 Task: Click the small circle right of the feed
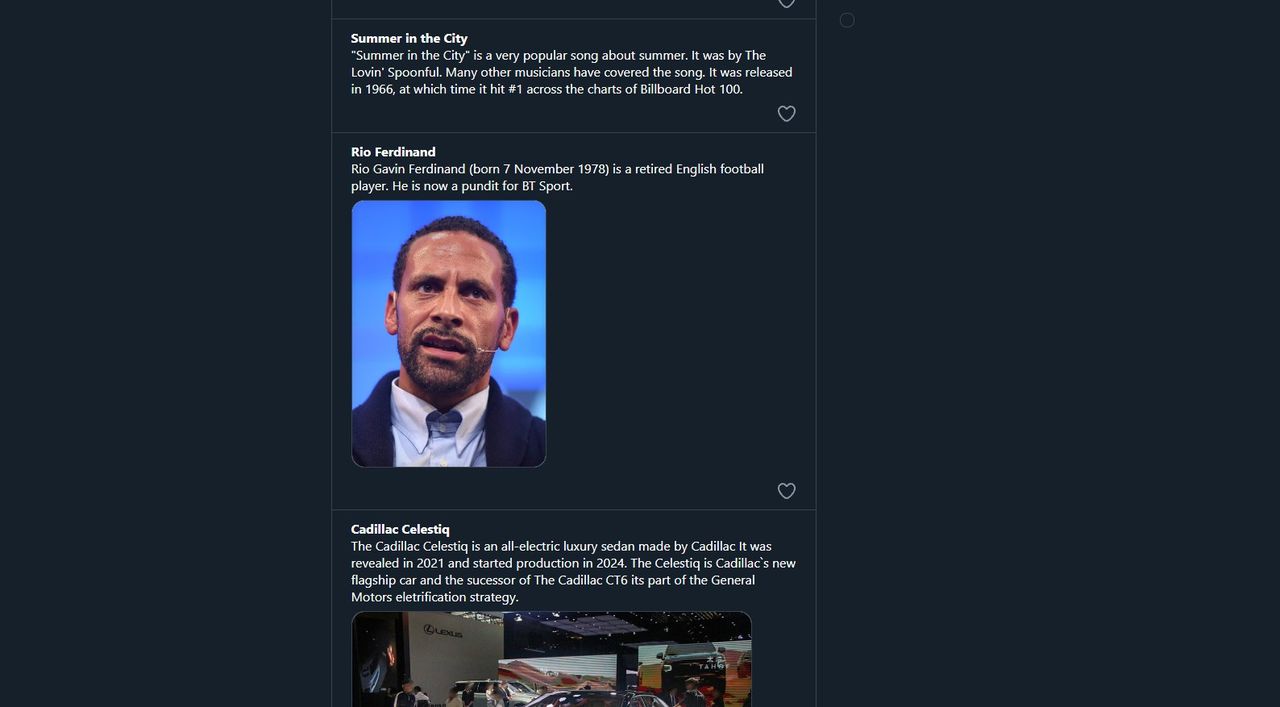[847, 20]
